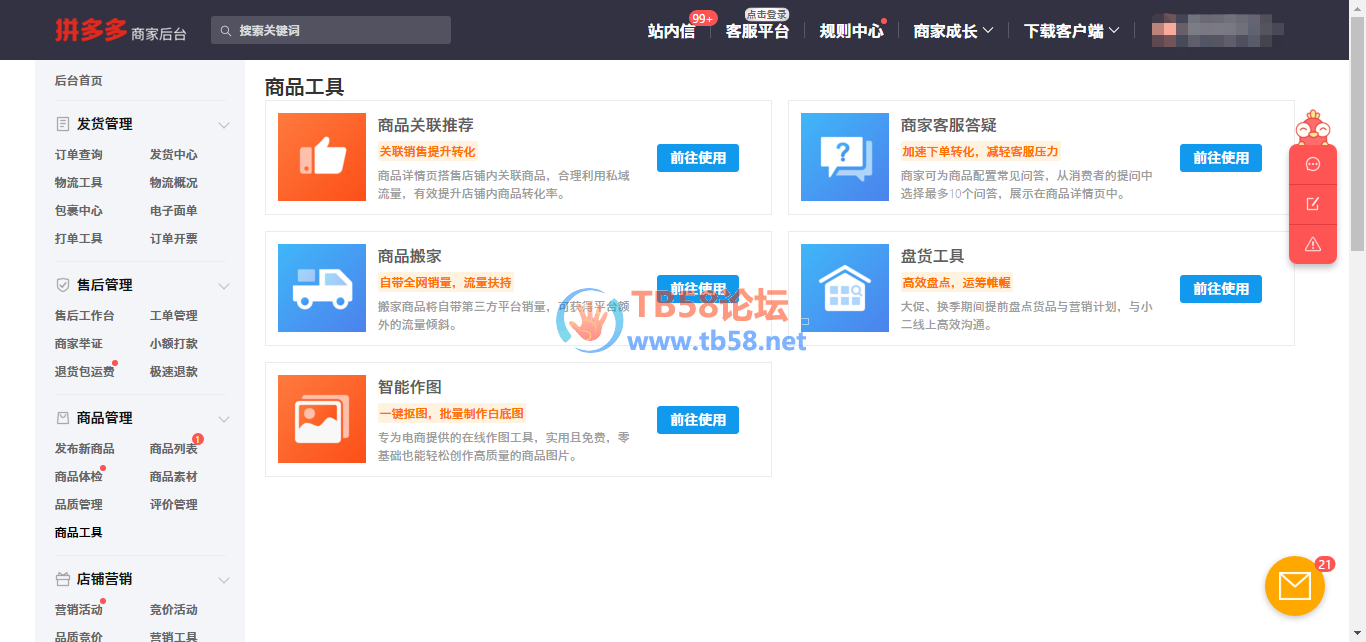Open 电子面单 in sidebar
The width and height of the screenshot is (1366, 642).
174,211
